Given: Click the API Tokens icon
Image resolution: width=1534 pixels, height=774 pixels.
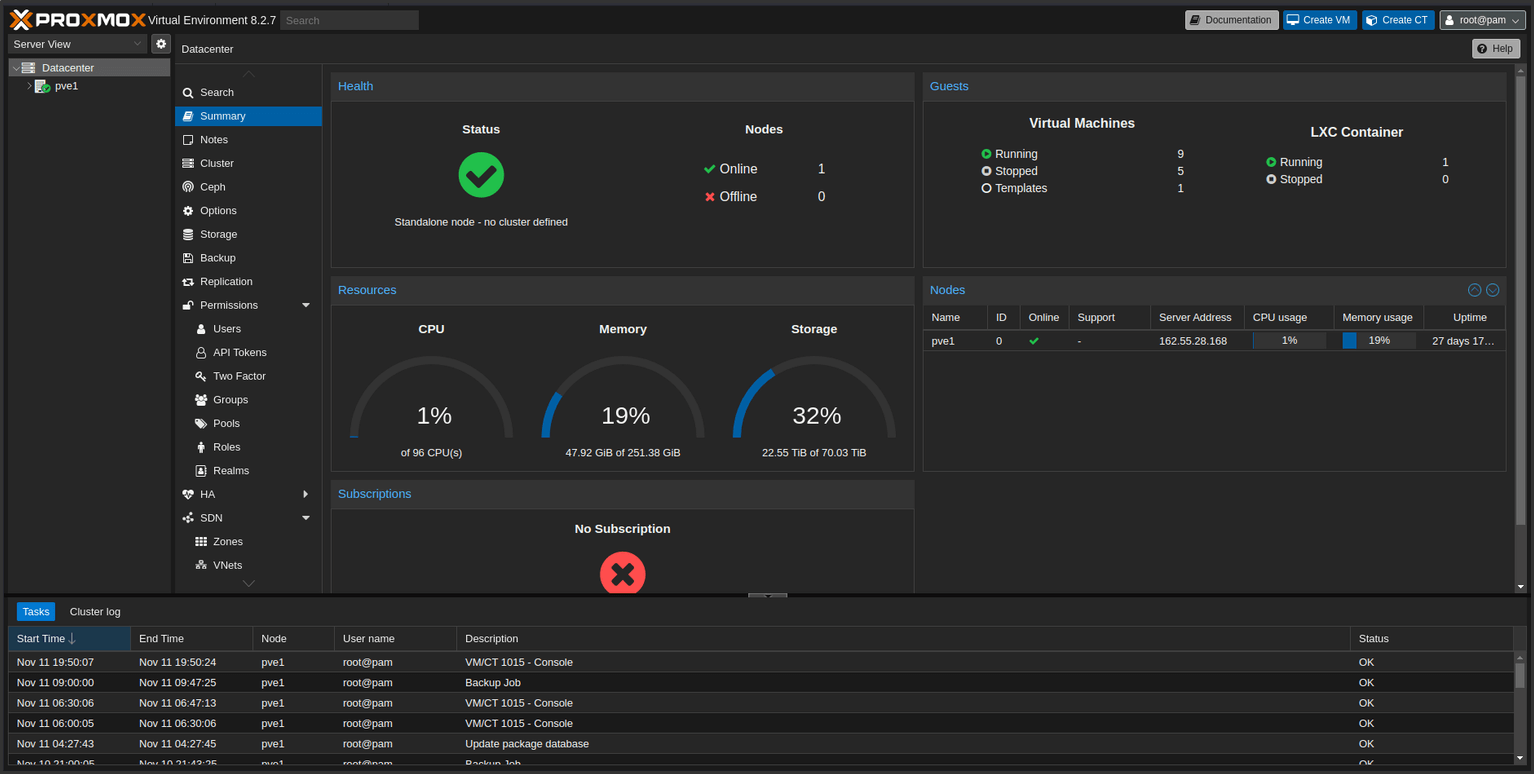Looking at the screenshot, I should point(201,353).
